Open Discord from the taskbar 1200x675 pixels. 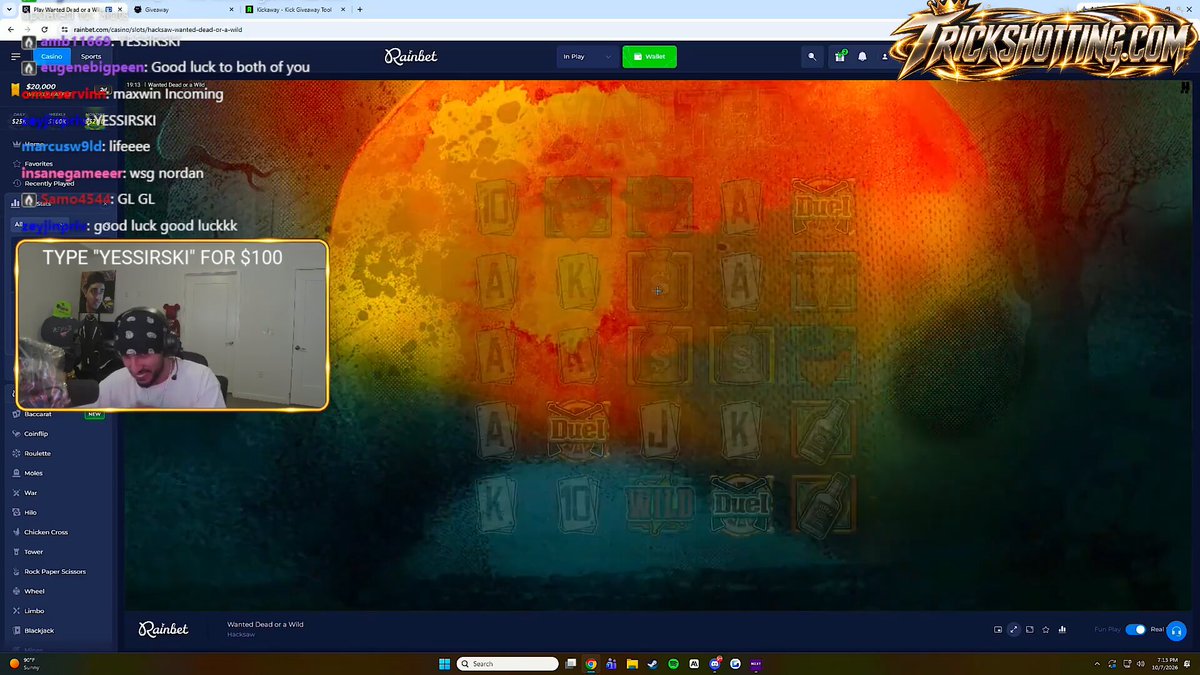[715, 664]
